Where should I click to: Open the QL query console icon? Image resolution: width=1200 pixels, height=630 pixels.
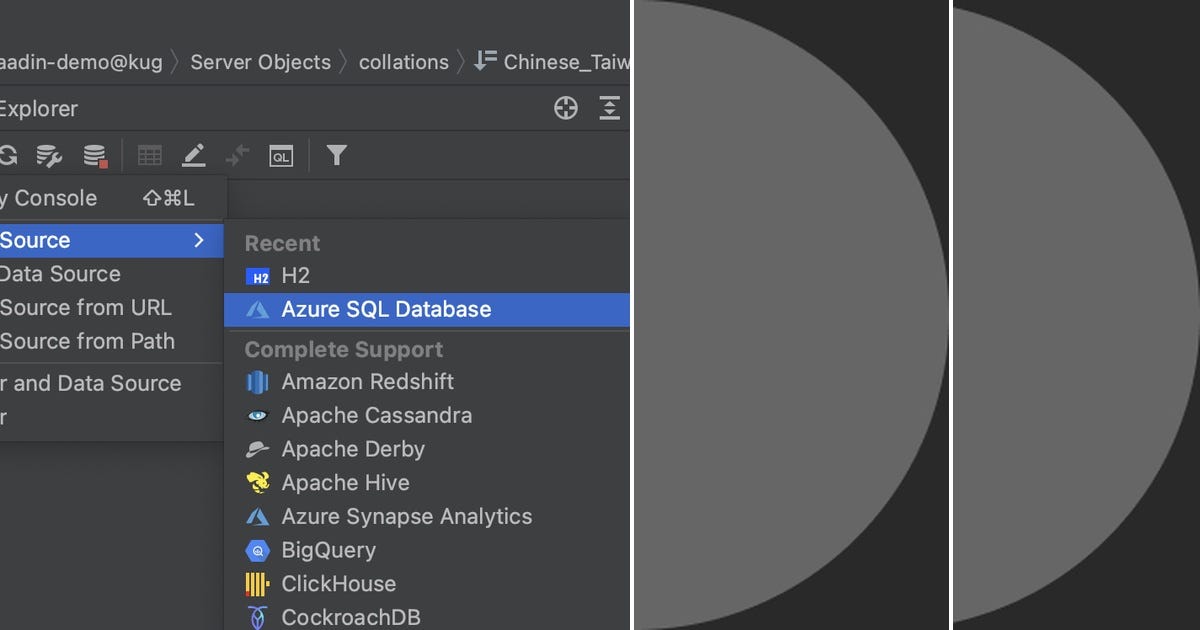coord(281,156)
